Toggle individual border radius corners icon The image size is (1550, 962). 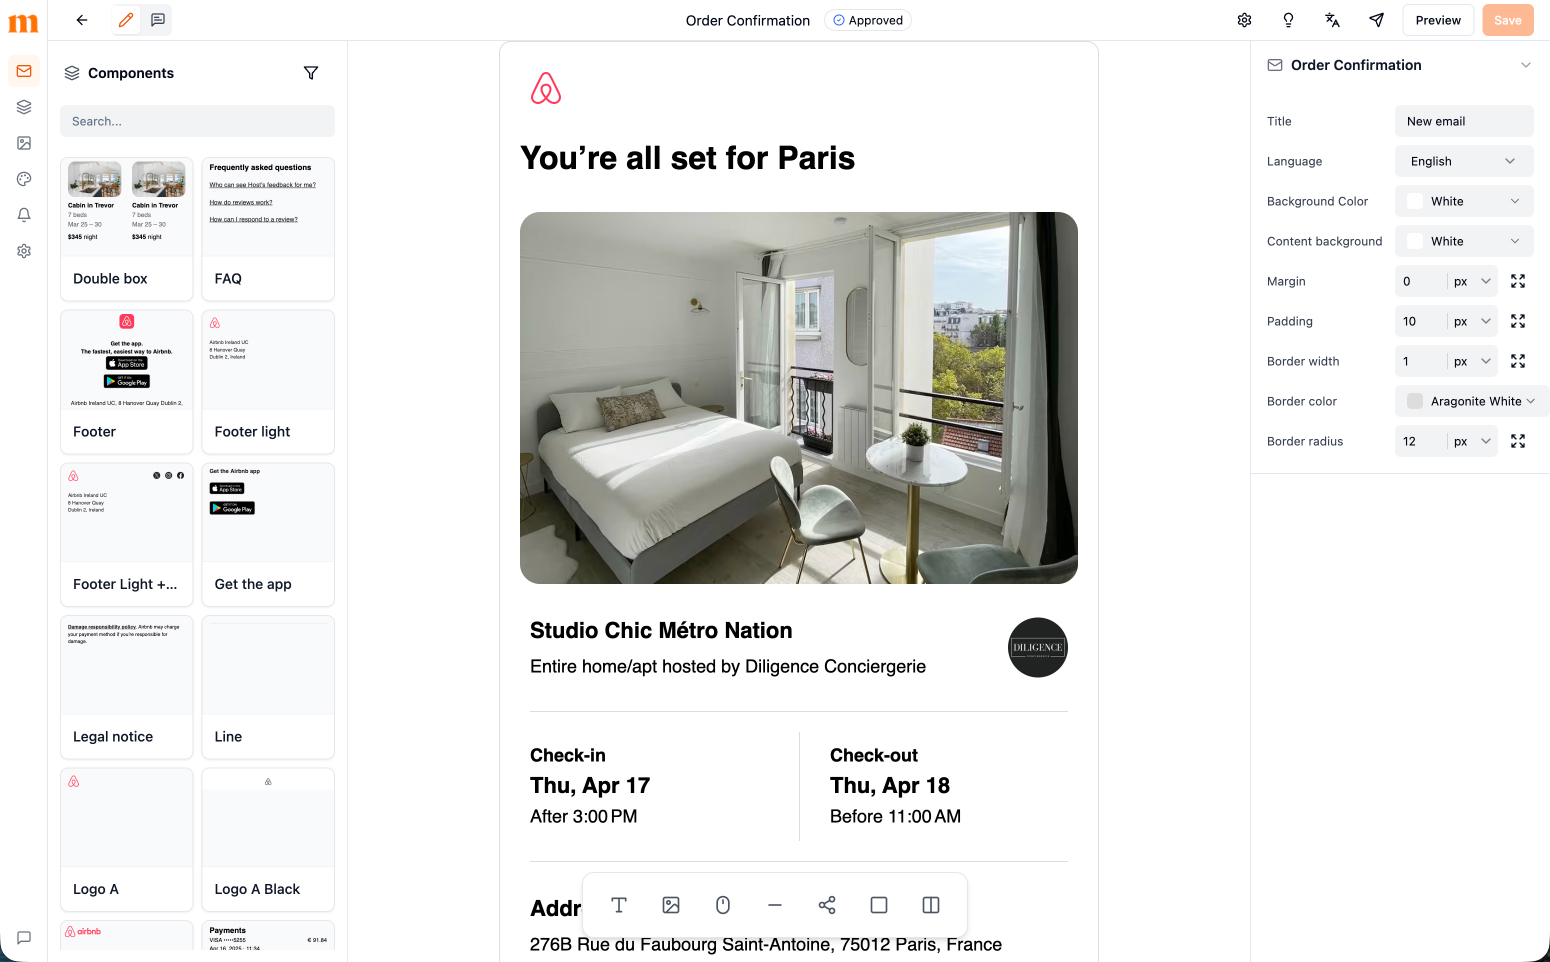[x=1518, y=441]
